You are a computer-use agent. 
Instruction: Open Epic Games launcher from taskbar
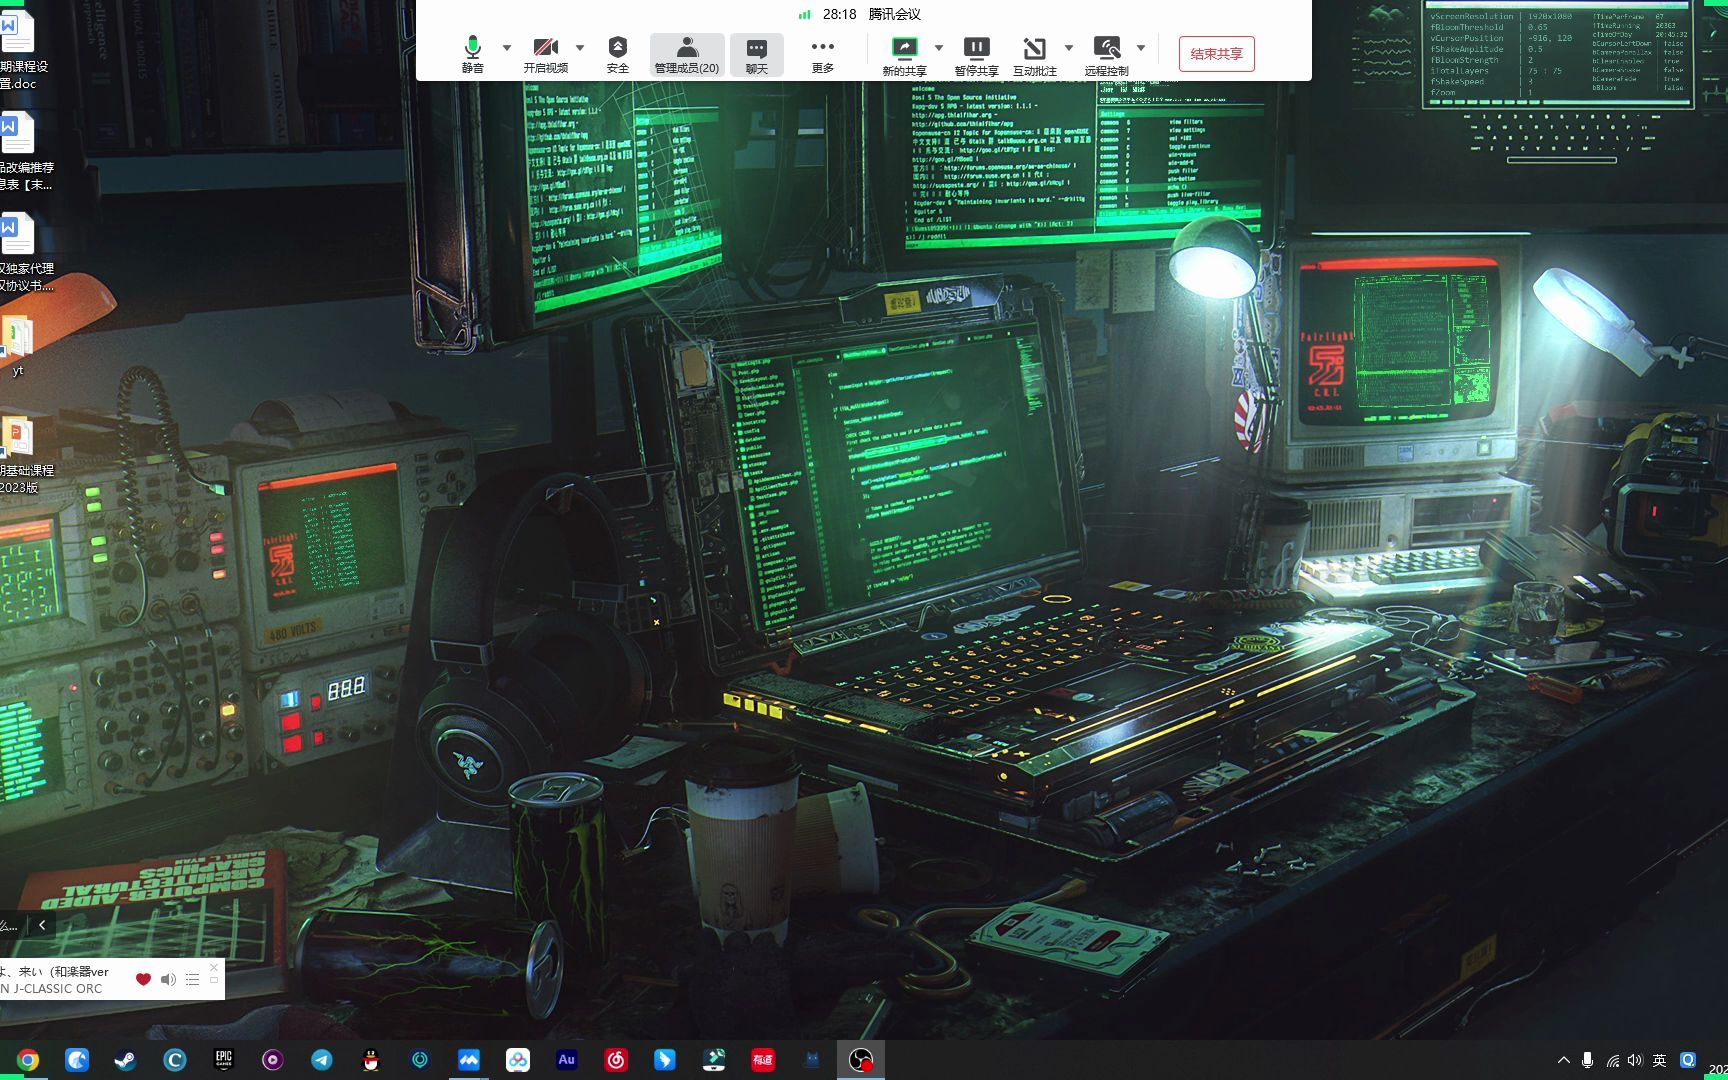pos(224,1060)
